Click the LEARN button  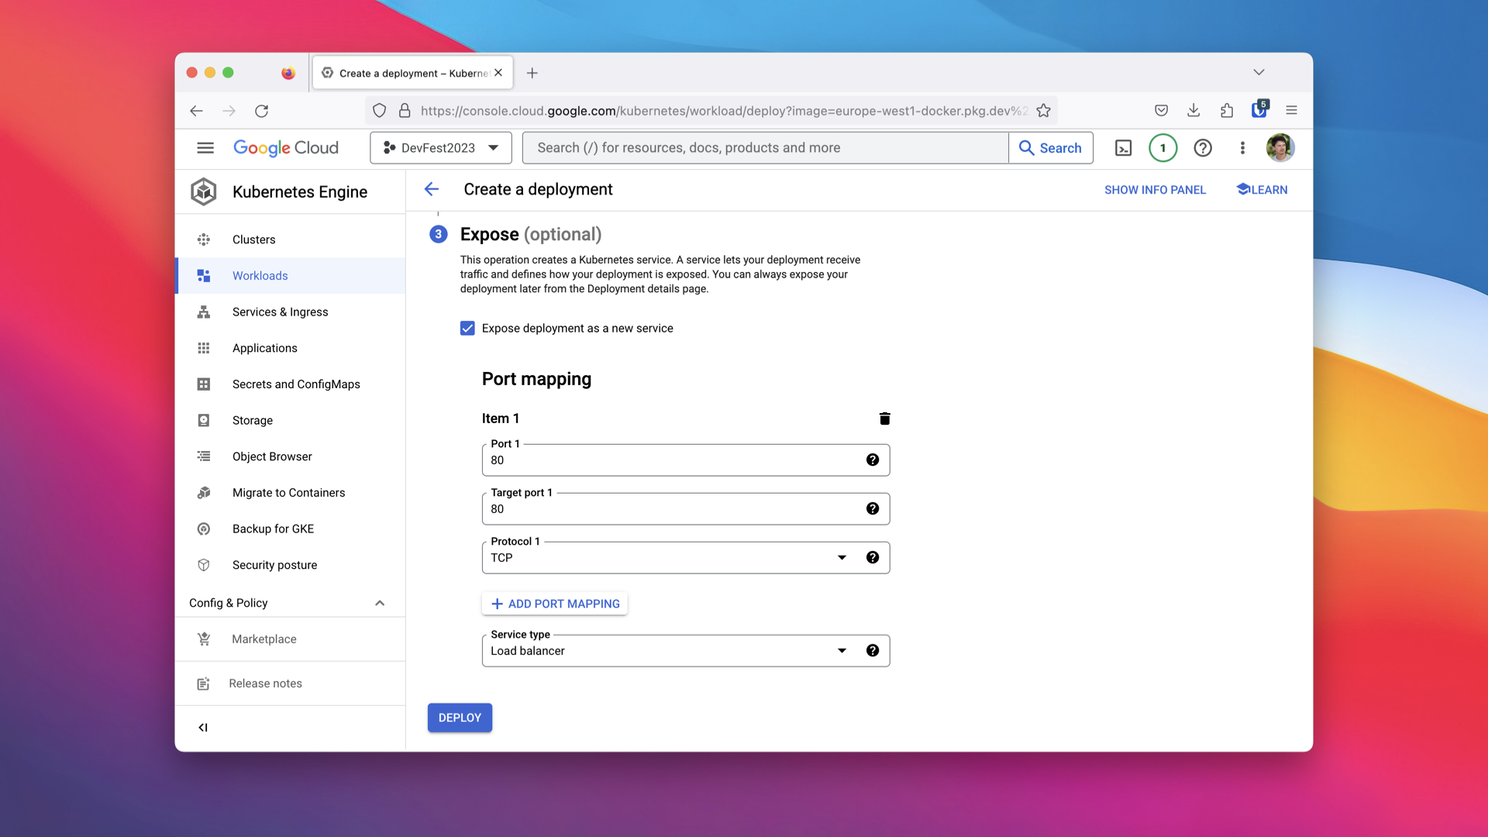tap(1262, 190)
